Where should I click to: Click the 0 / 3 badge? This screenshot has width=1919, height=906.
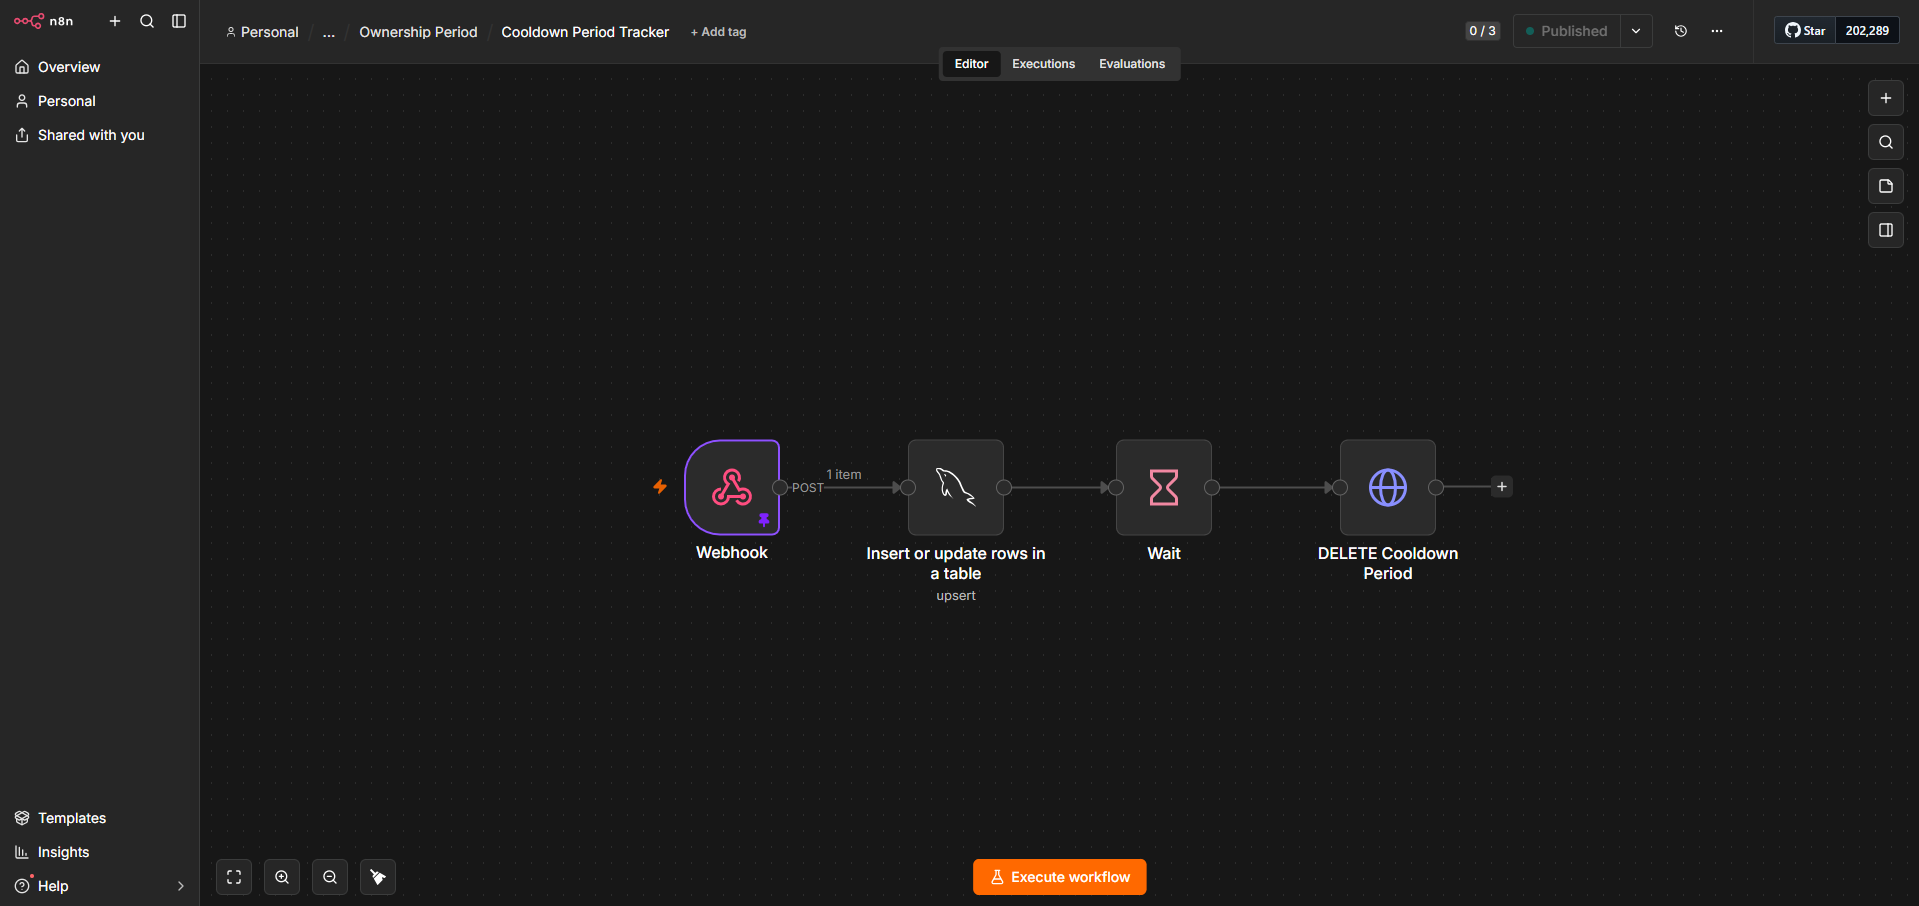click(x=1482, y=31)
